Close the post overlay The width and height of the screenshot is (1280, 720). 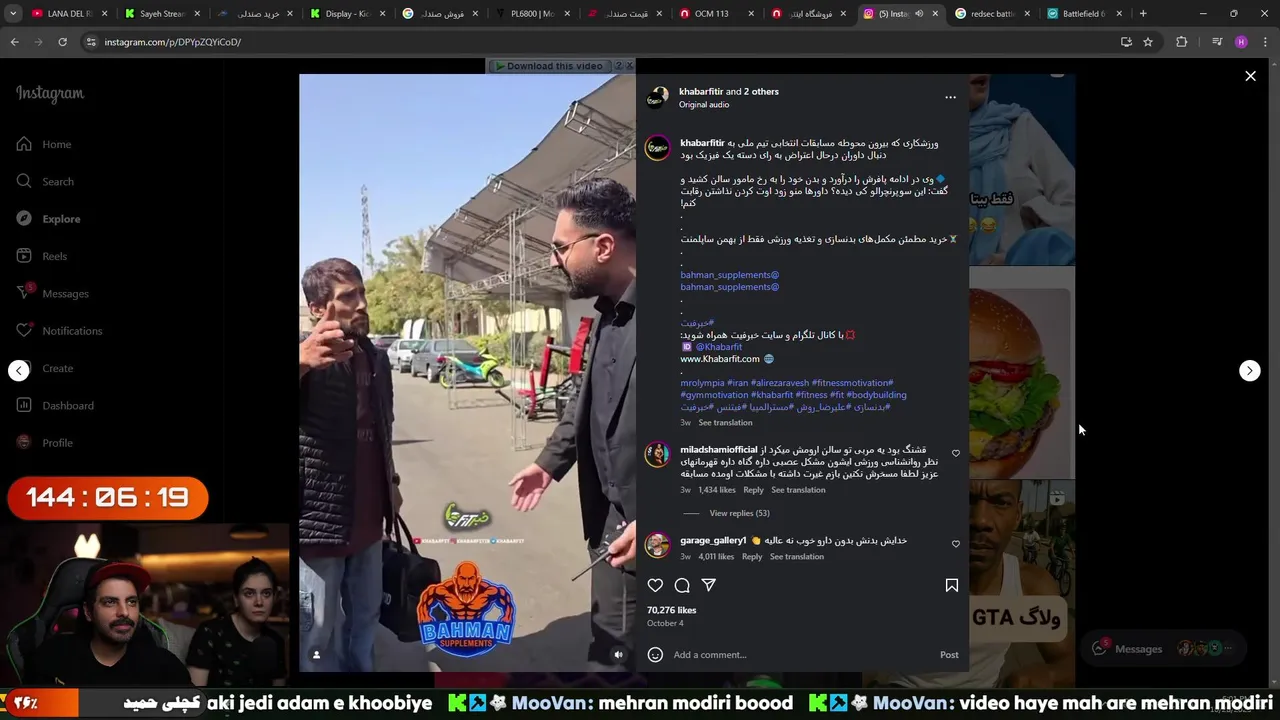pos(1250,76)
